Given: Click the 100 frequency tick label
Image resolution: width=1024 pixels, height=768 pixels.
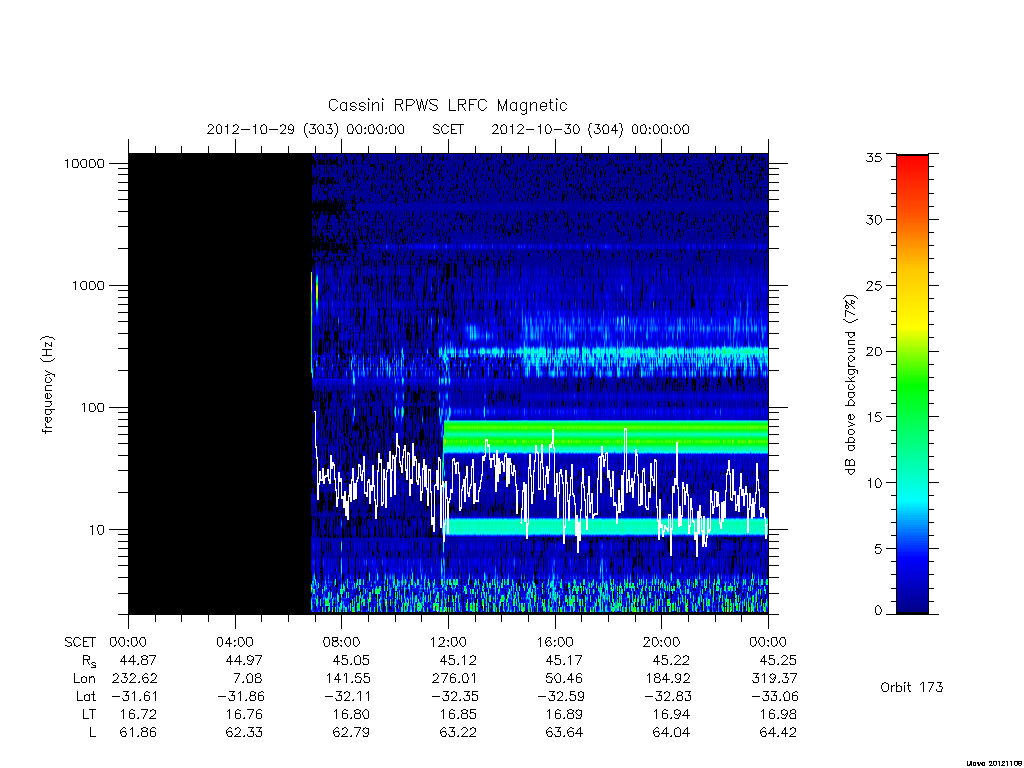Looking at the screenshot, I should 92,408.
